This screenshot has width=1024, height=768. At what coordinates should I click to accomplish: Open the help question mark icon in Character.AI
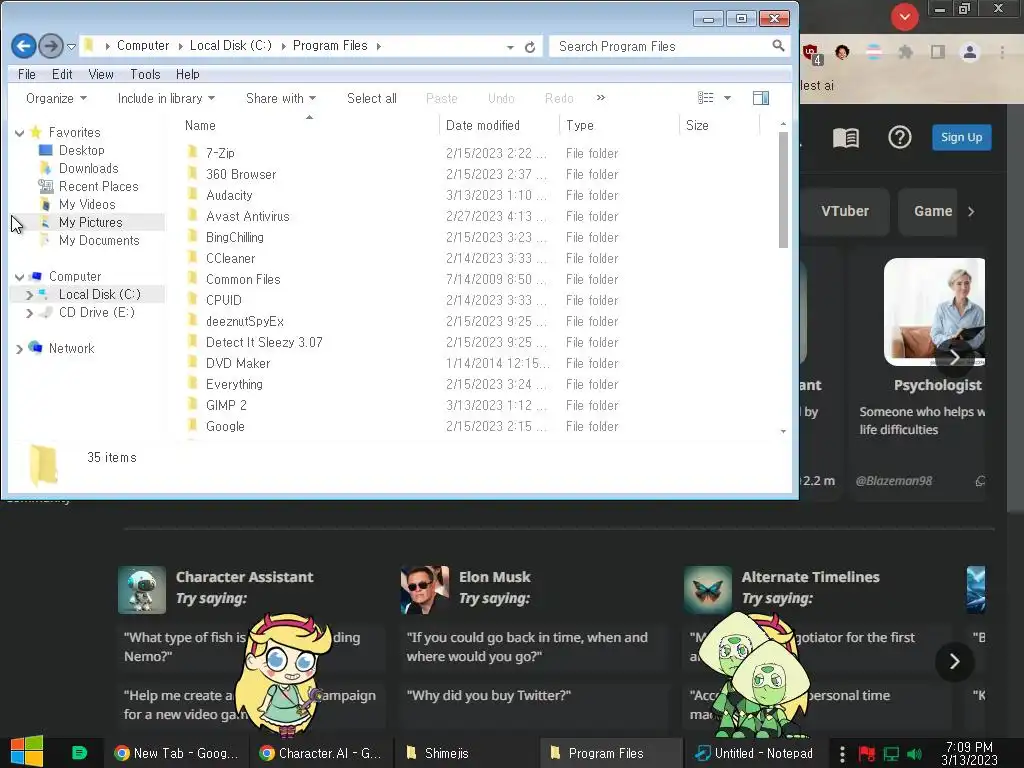click(x=899, y=137)
